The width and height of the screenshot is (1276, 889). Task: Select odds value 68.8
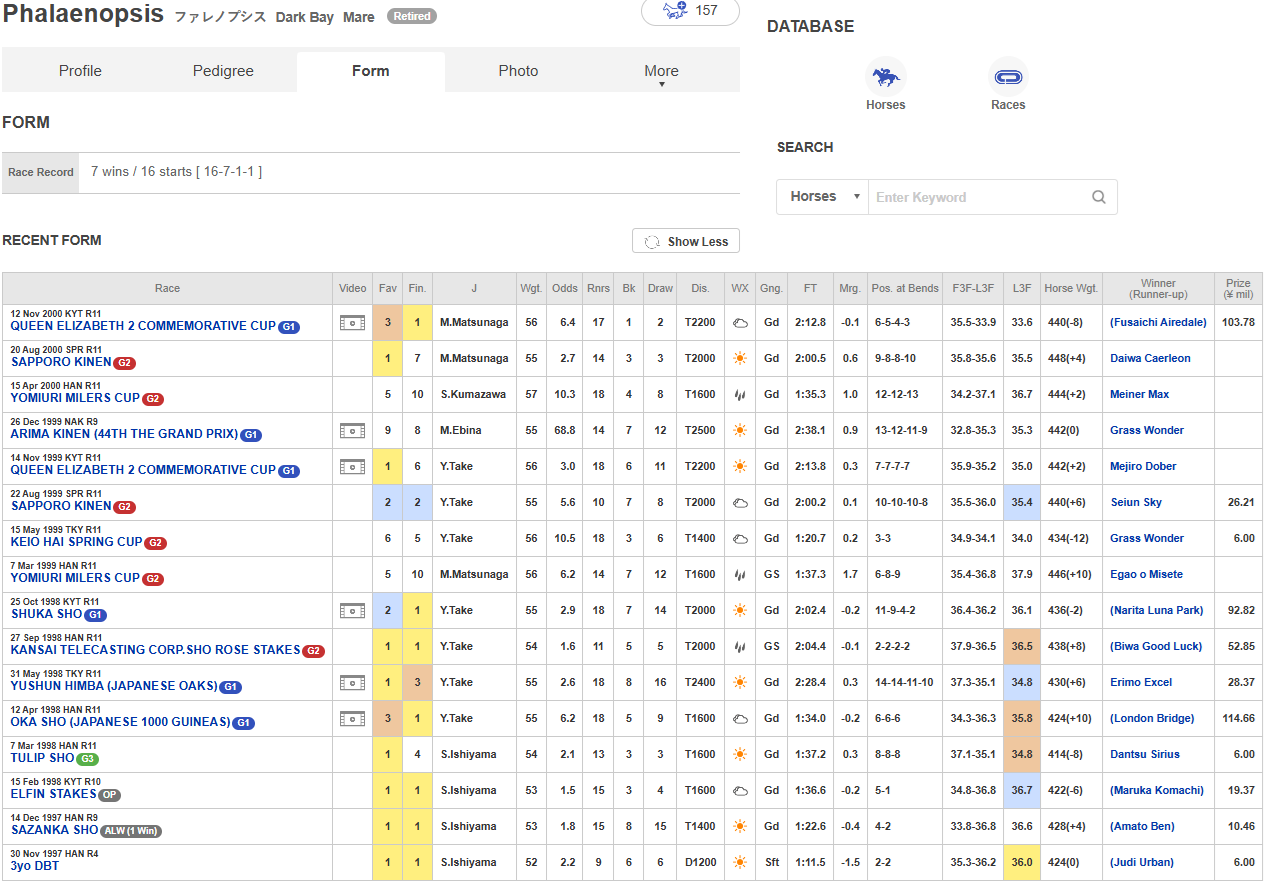pyautogui.click(x=565, y=430)
